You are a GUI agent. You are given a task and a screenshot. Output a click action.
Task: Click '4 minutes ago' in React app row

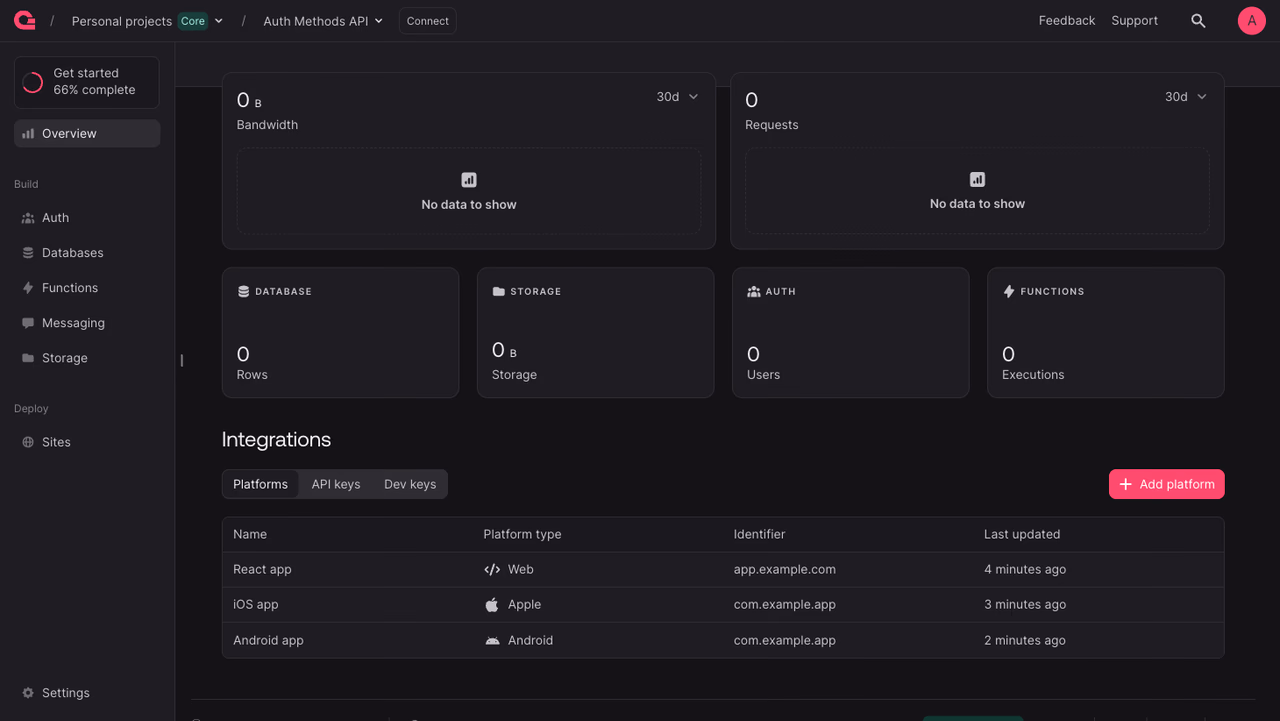click(x=1025, y=570)
